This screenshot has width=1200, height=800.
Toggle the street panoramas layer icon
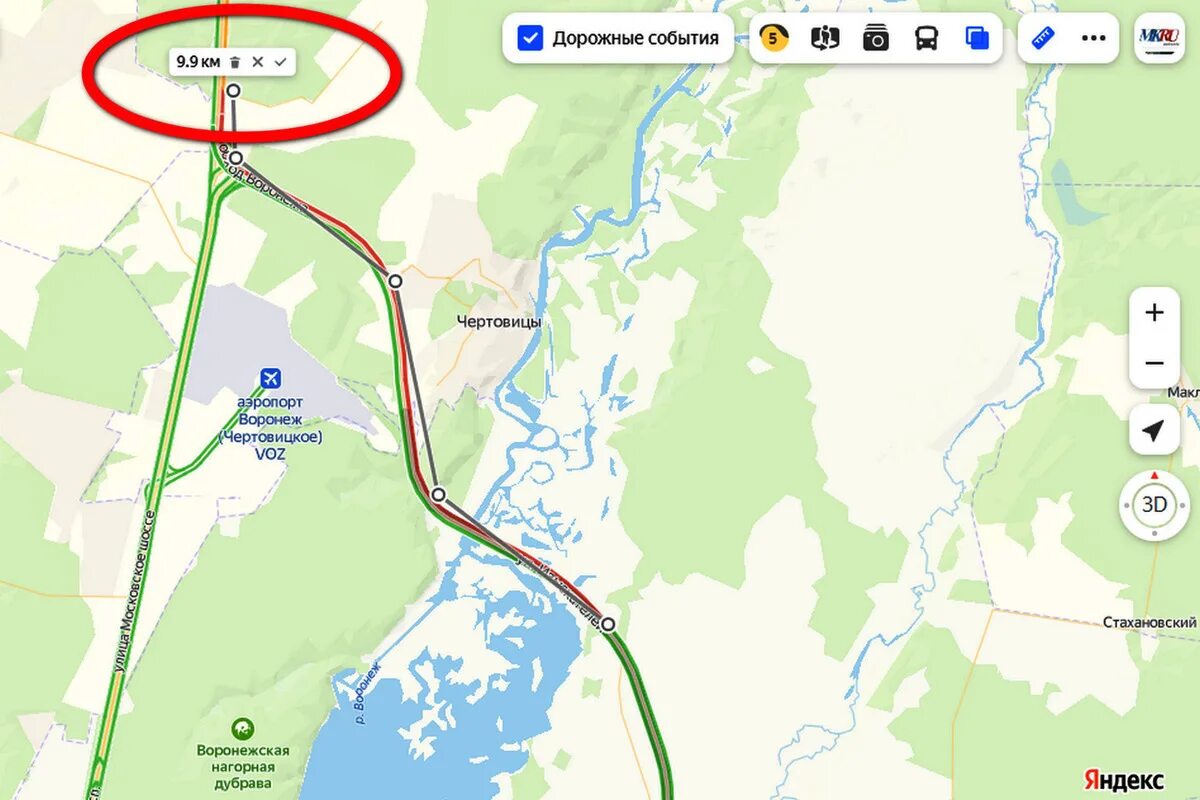coord(825,39)
